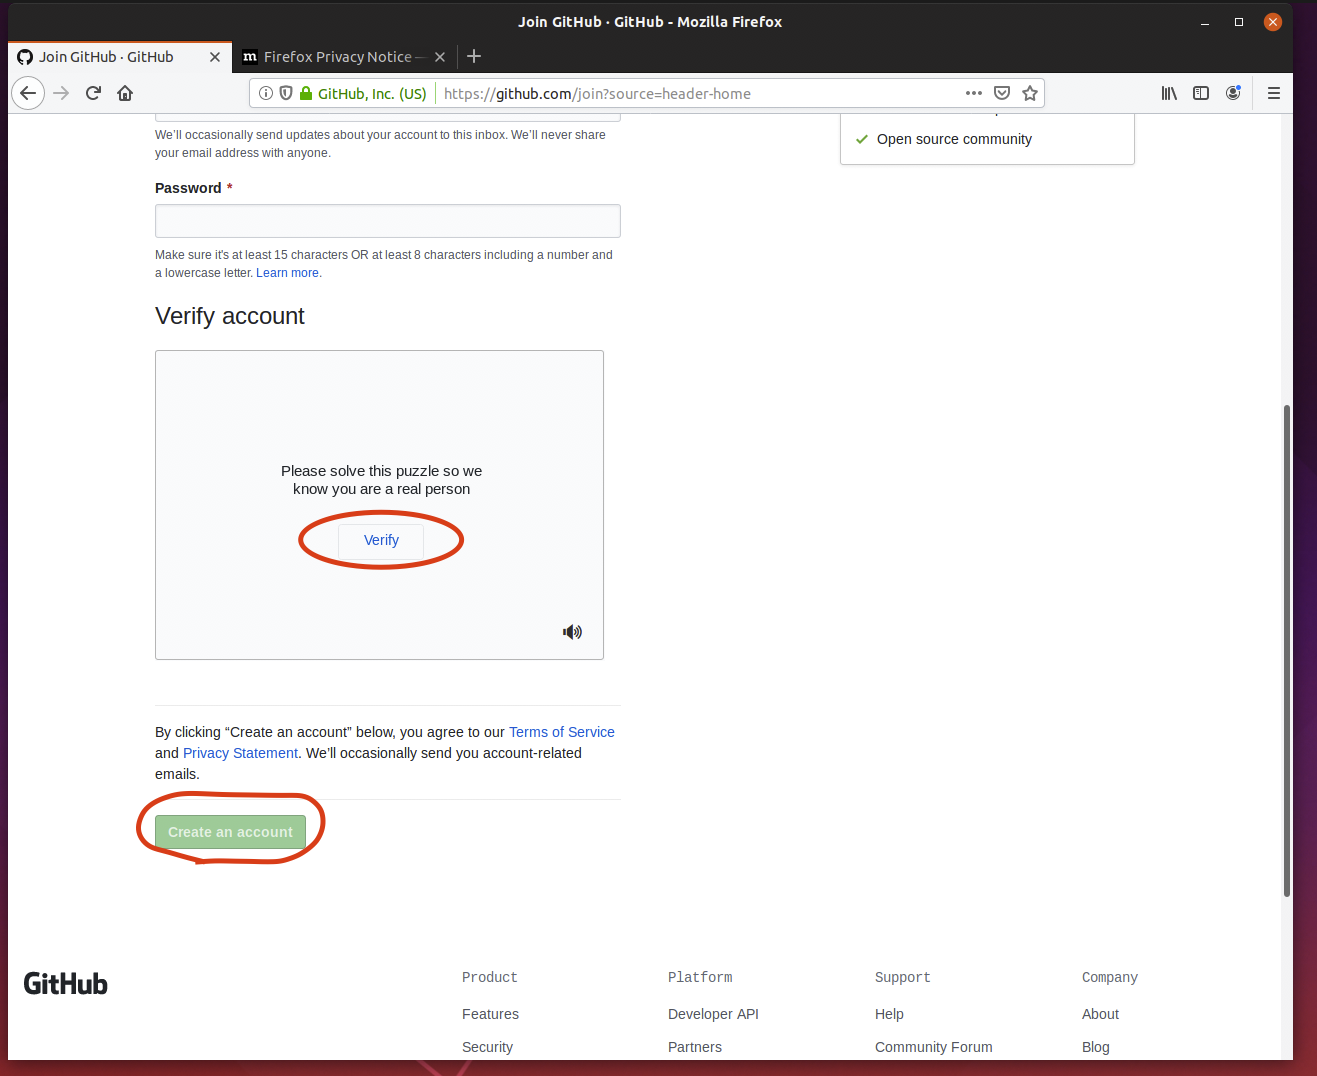Open page actions three-dot menu
The image size is (1317, 1076).
point(974,93)
